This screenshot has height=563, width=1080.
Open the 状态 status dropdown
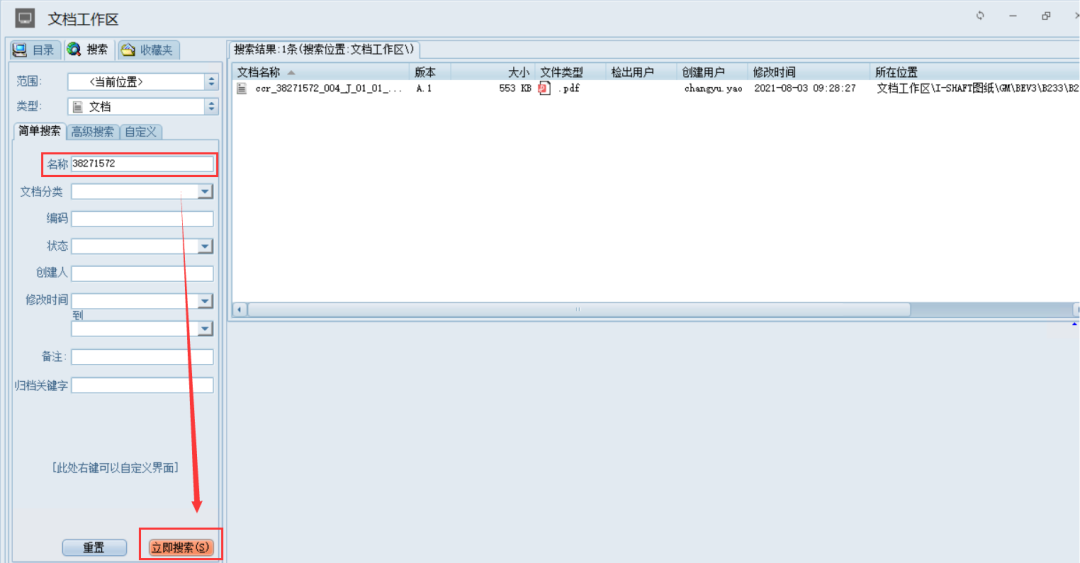click(205, 246)
